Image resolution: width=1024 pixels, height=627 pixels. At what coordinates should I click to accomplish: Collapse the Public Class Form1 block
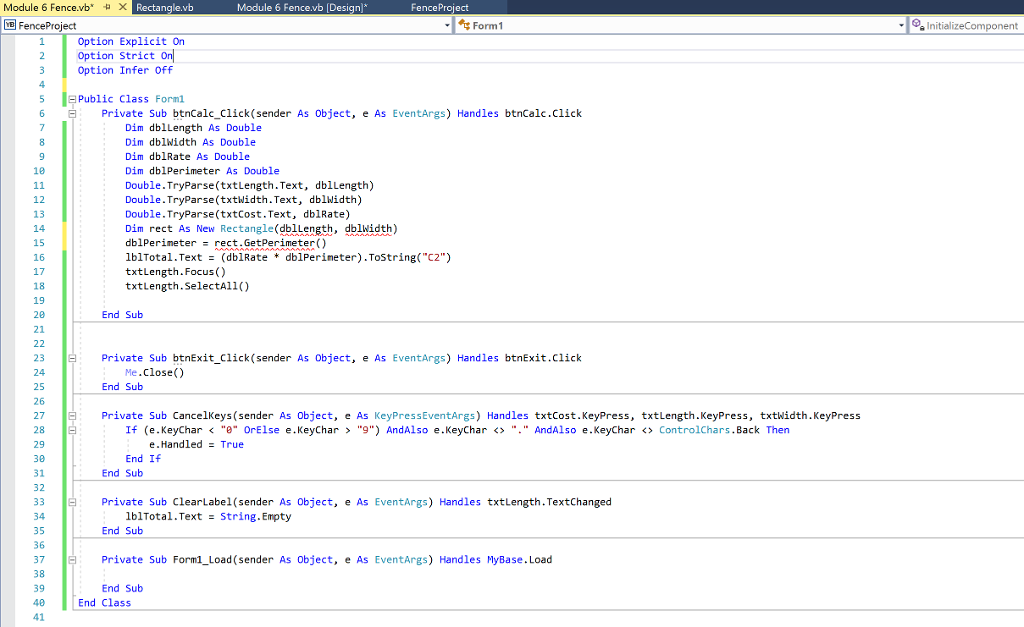point(72,99)
